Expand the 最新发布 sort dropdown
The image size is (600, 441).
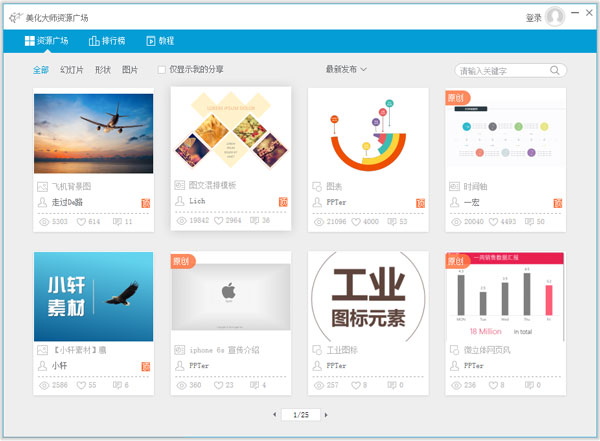tap(346, 70)
